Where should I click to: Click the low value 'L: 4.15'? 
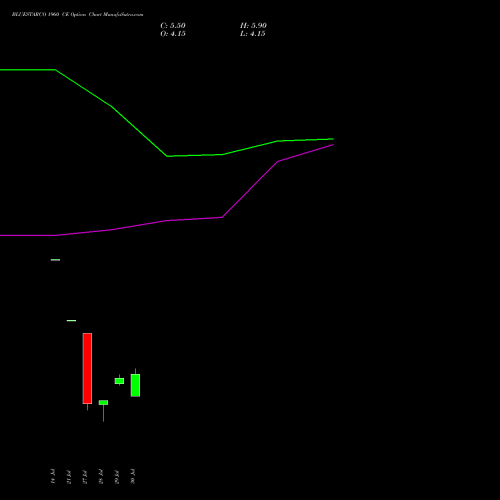tap(252, 34)
